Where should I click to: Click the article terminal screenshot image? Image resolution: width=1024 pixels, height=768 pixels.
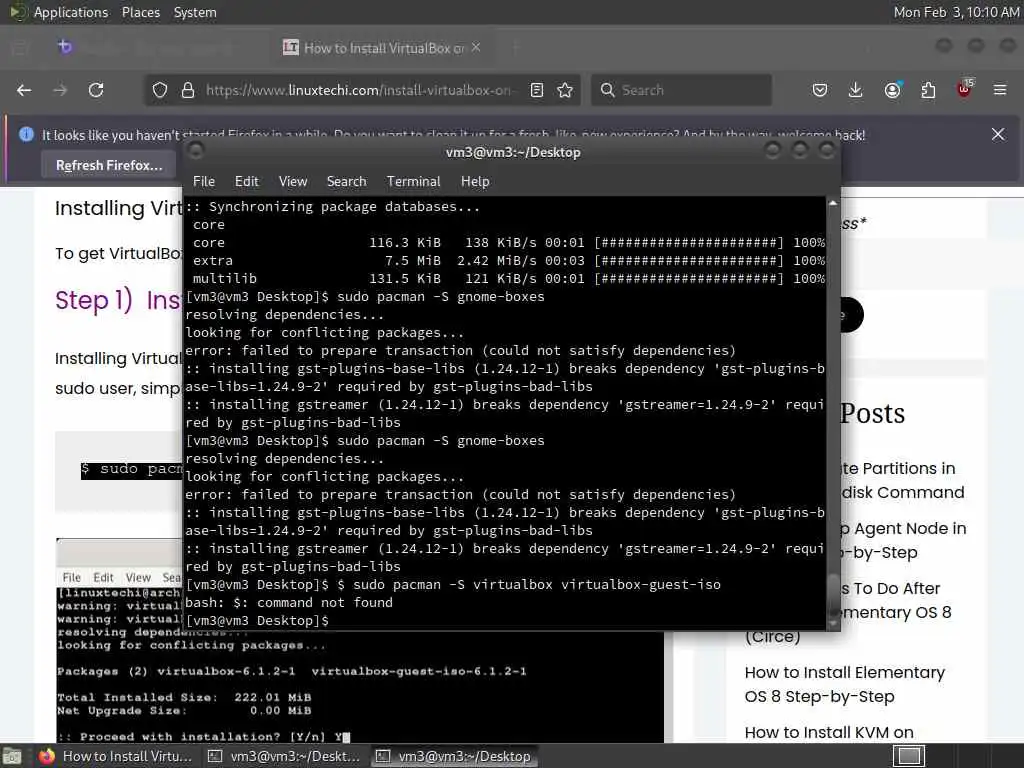coord(360,687)
